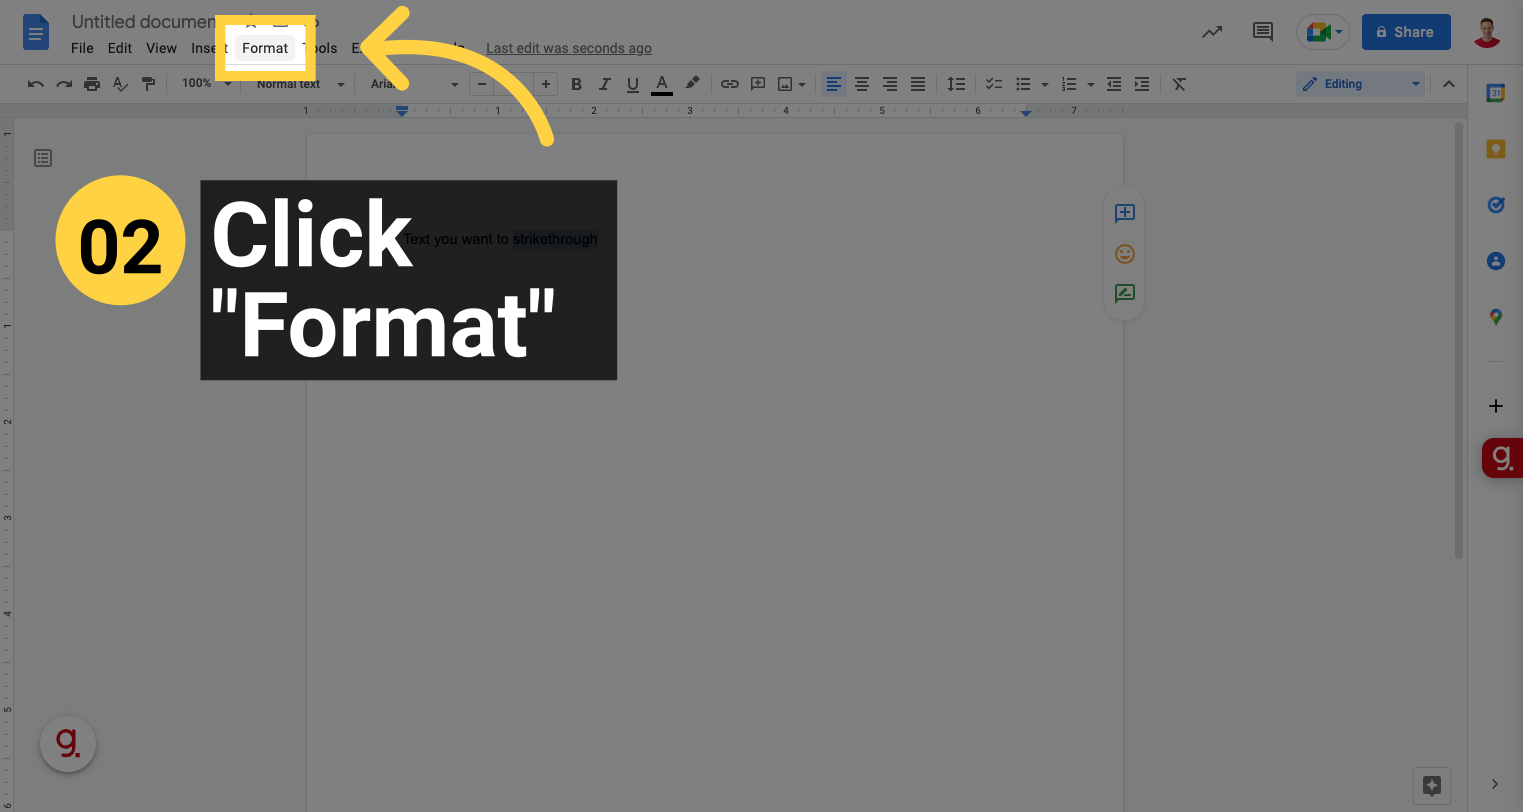Open the Edit menu

(120, 48)
